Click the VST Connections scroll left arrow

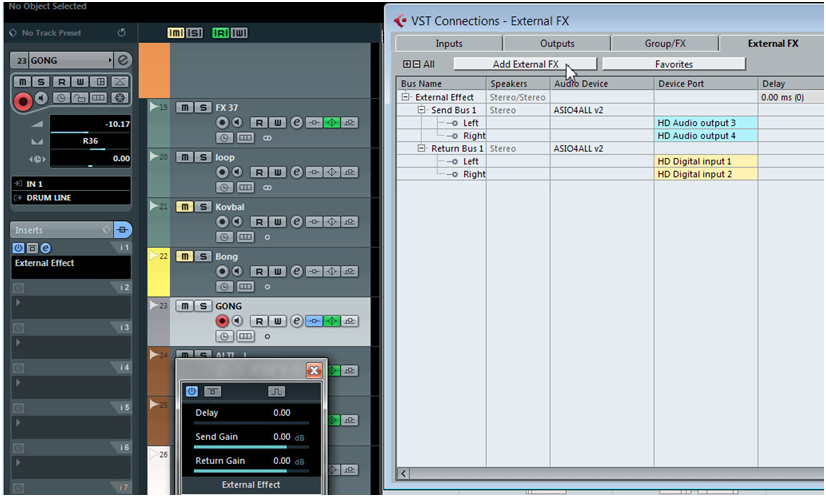404,473
